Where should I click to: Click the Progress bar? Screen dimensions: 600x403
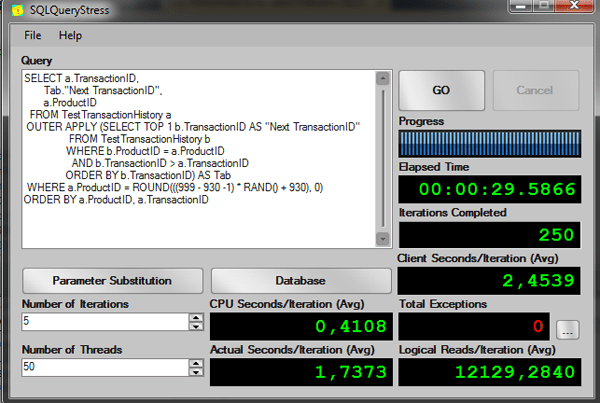coord(490,144)
